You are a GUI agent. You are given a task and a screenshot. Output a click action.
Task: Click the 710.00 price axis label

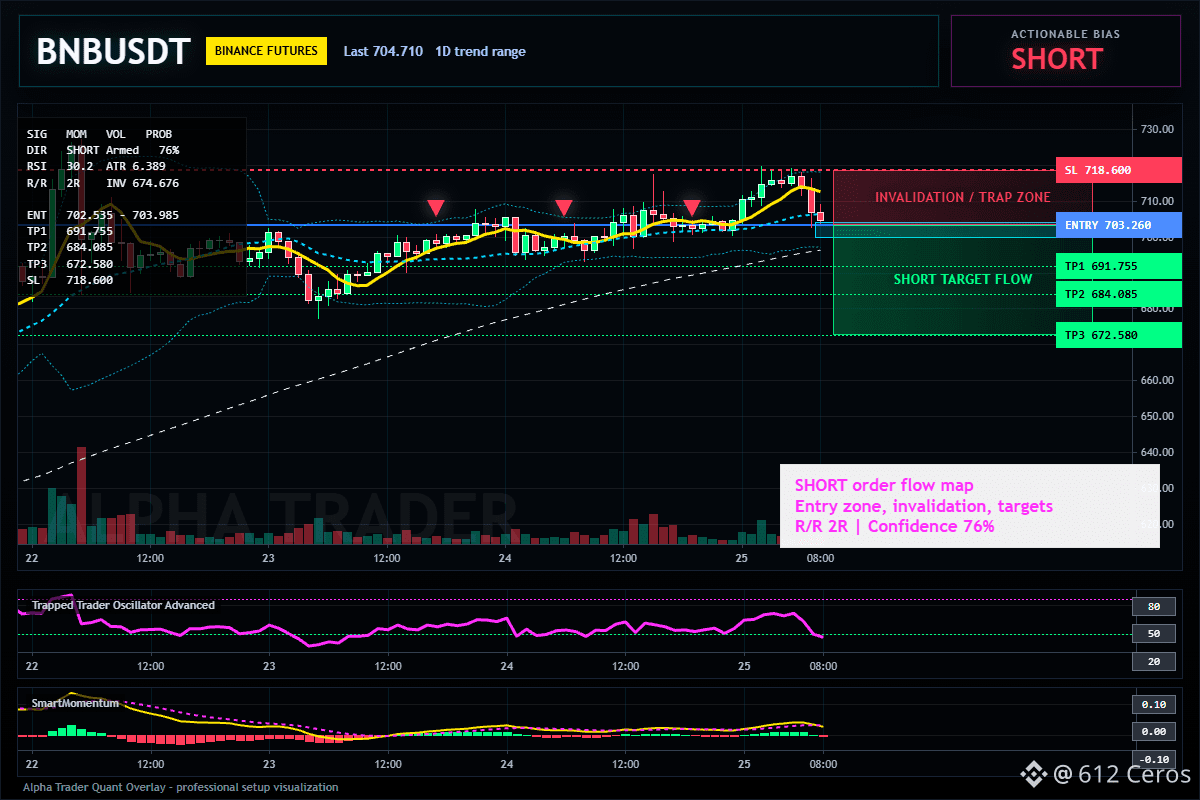pos(1156,201)
